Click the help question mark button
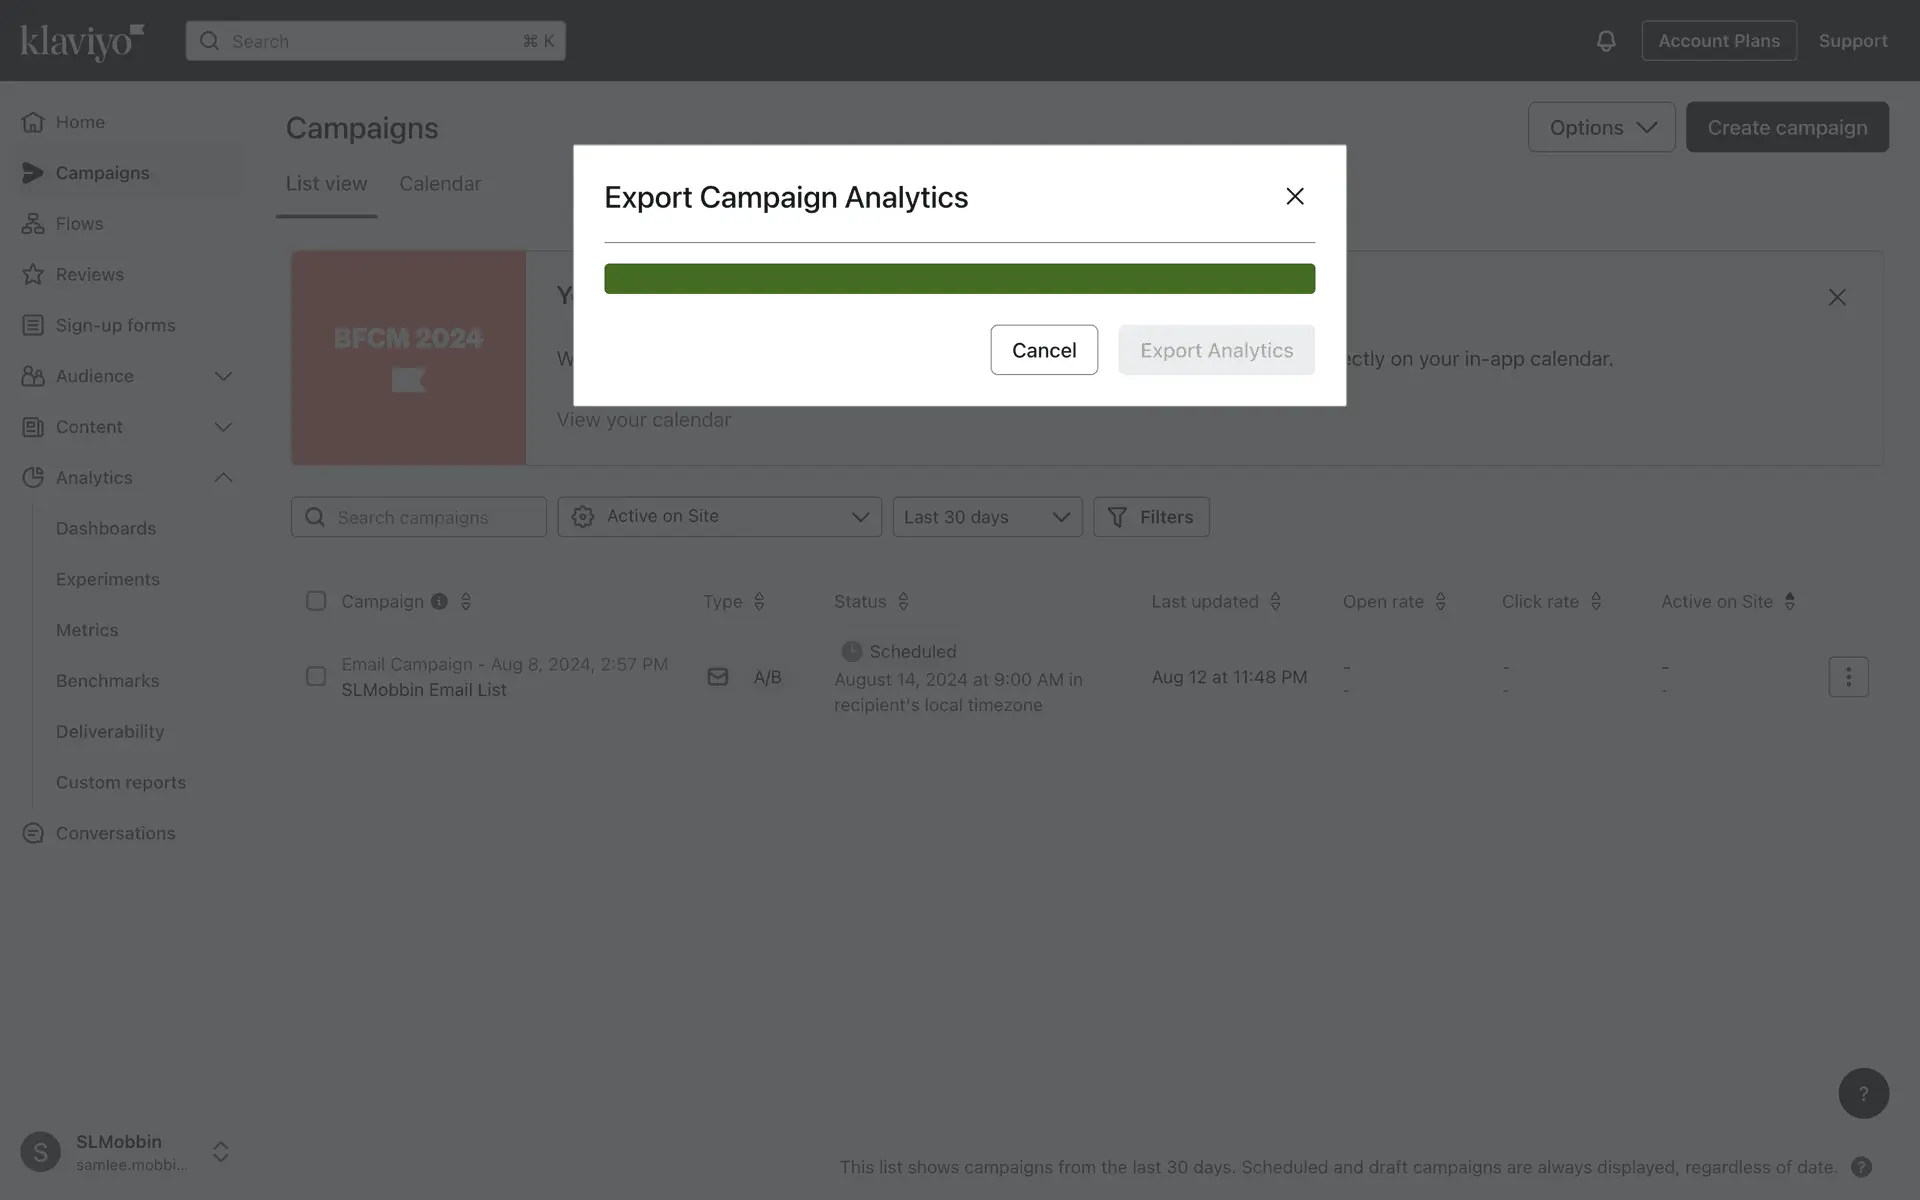 (1863, 1093)
